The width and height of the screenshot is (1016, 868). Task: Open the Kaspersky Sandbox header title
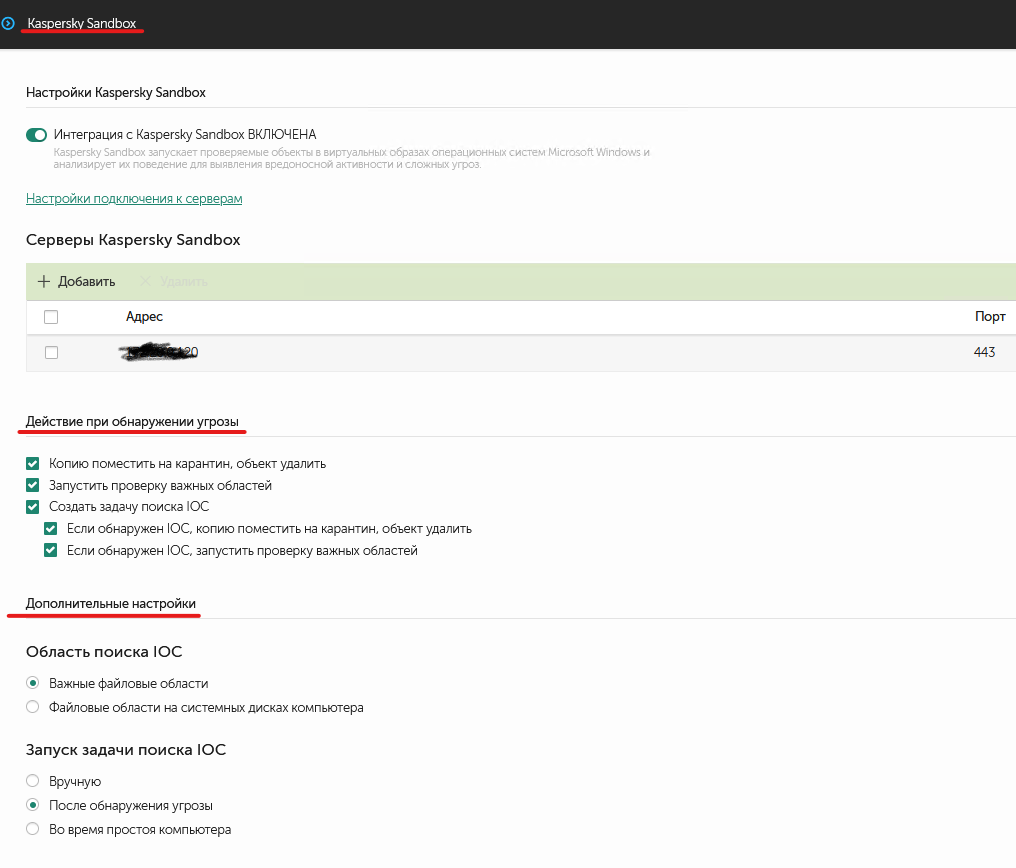(x=82, y=23)
